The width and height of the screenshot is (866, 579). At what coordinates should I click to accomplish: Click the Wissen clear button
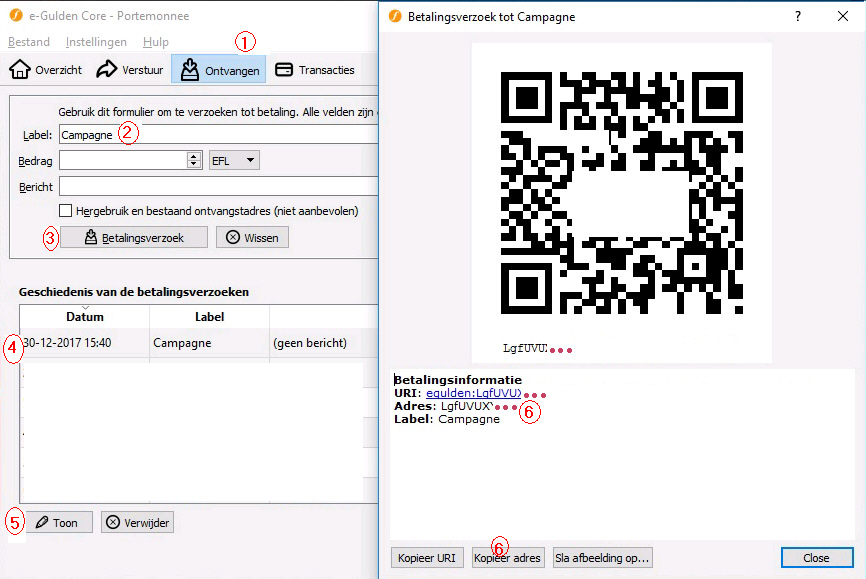(252, 238)
